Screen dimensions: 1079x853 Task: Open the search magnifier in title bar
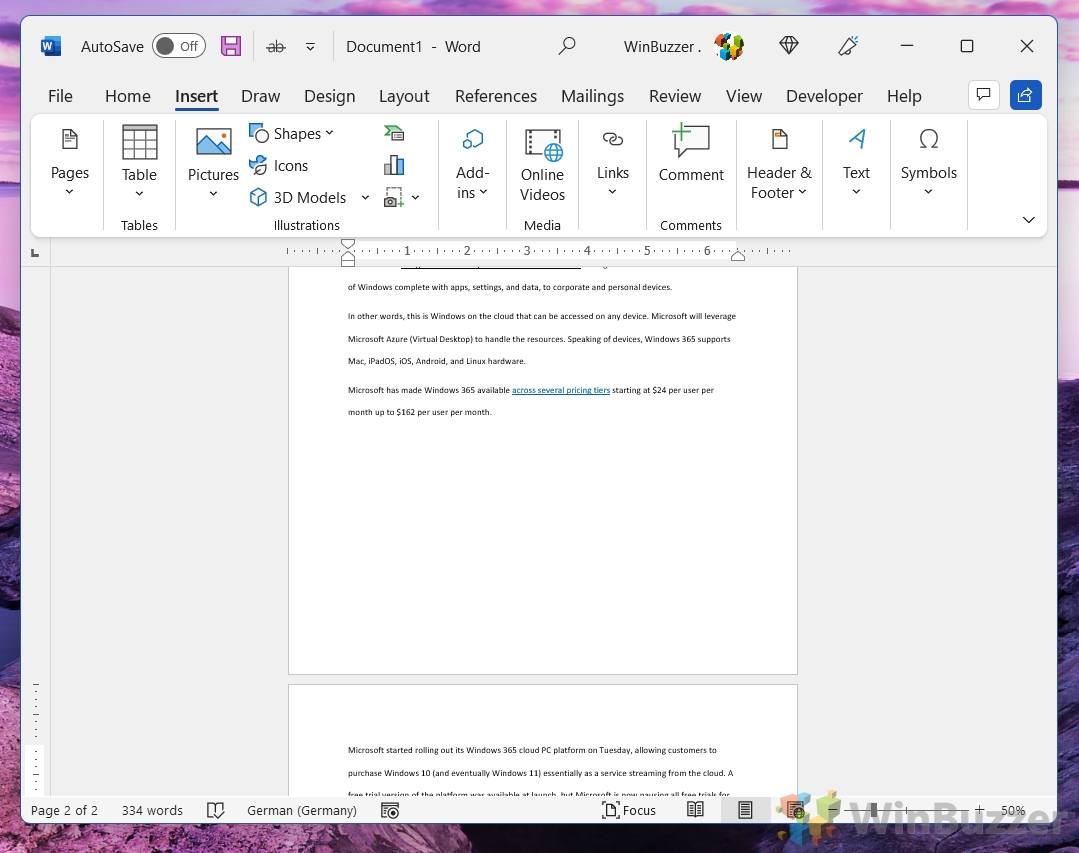567,46
